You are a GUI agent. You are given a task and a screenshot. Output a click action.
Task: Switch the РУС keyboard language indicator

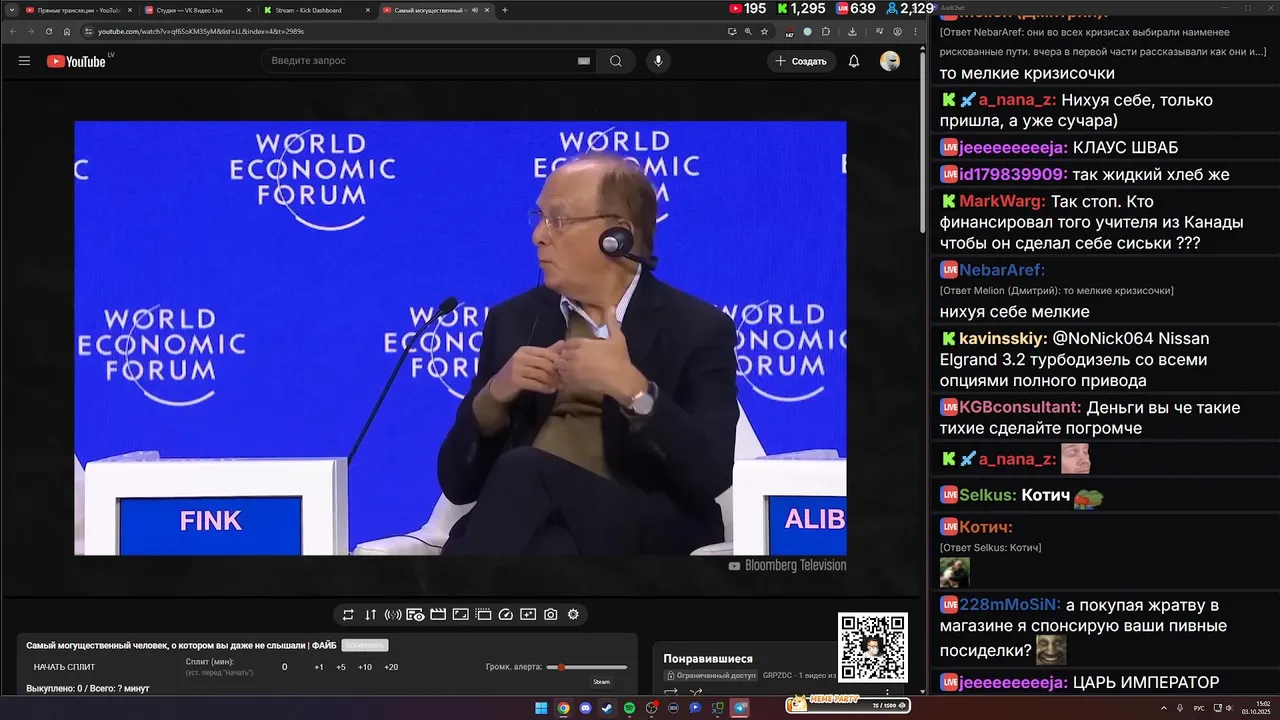click(1199, 708)
